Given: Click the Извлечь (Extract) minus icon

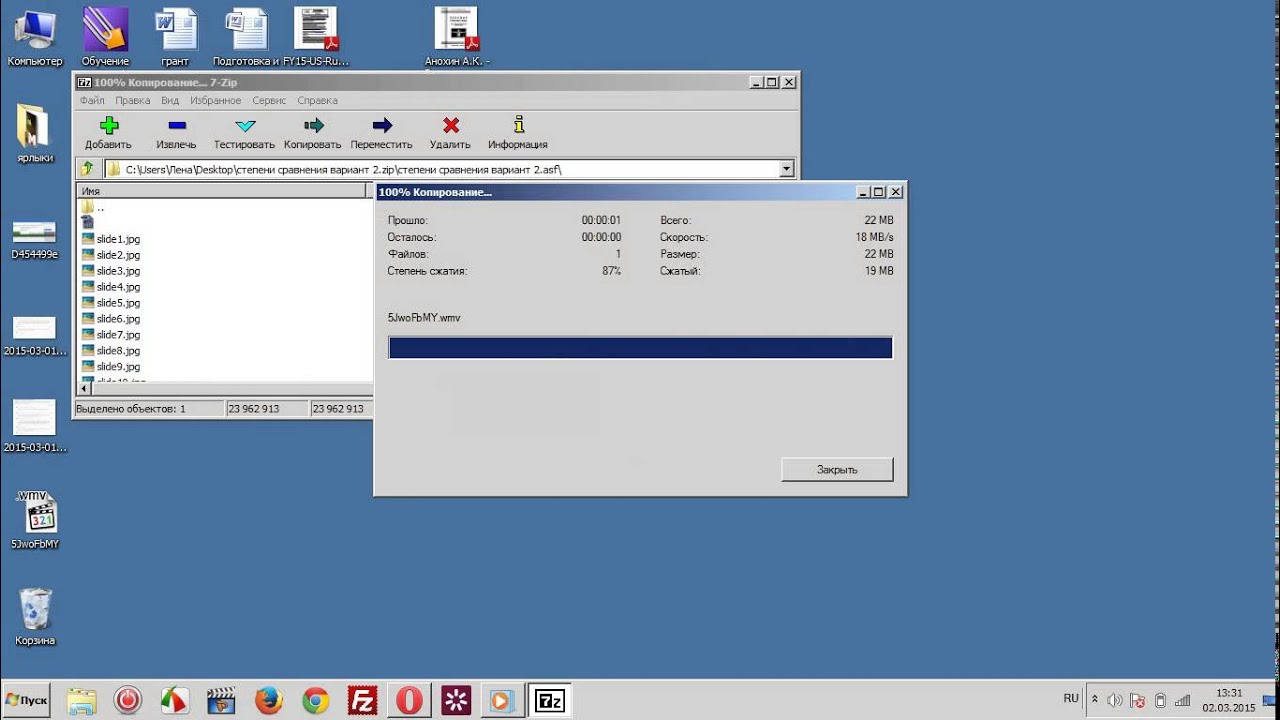Looking at the screenshot, I should click(177, 125).
